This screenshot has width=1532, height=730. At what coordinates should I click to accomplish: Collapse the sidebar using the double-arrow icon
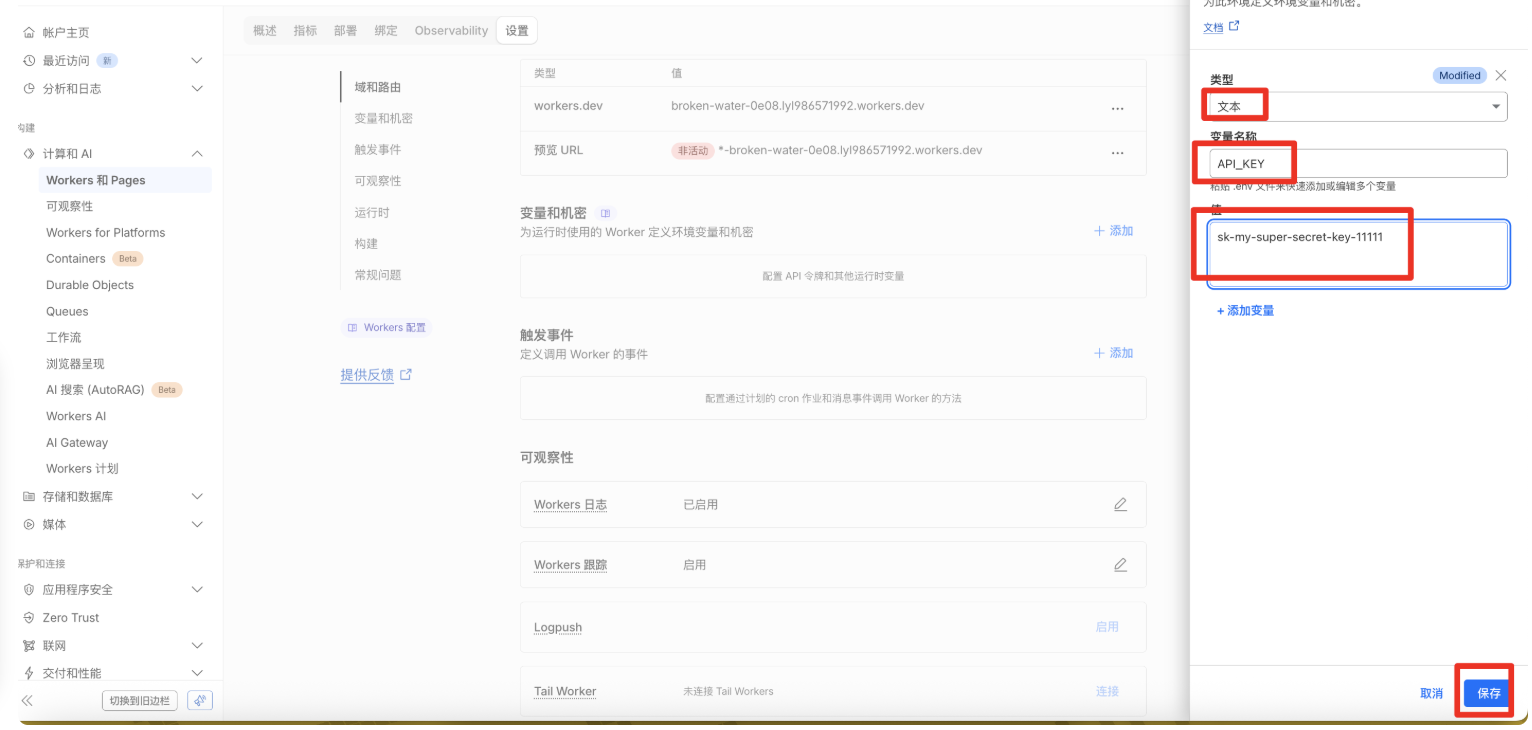point(27,701)
